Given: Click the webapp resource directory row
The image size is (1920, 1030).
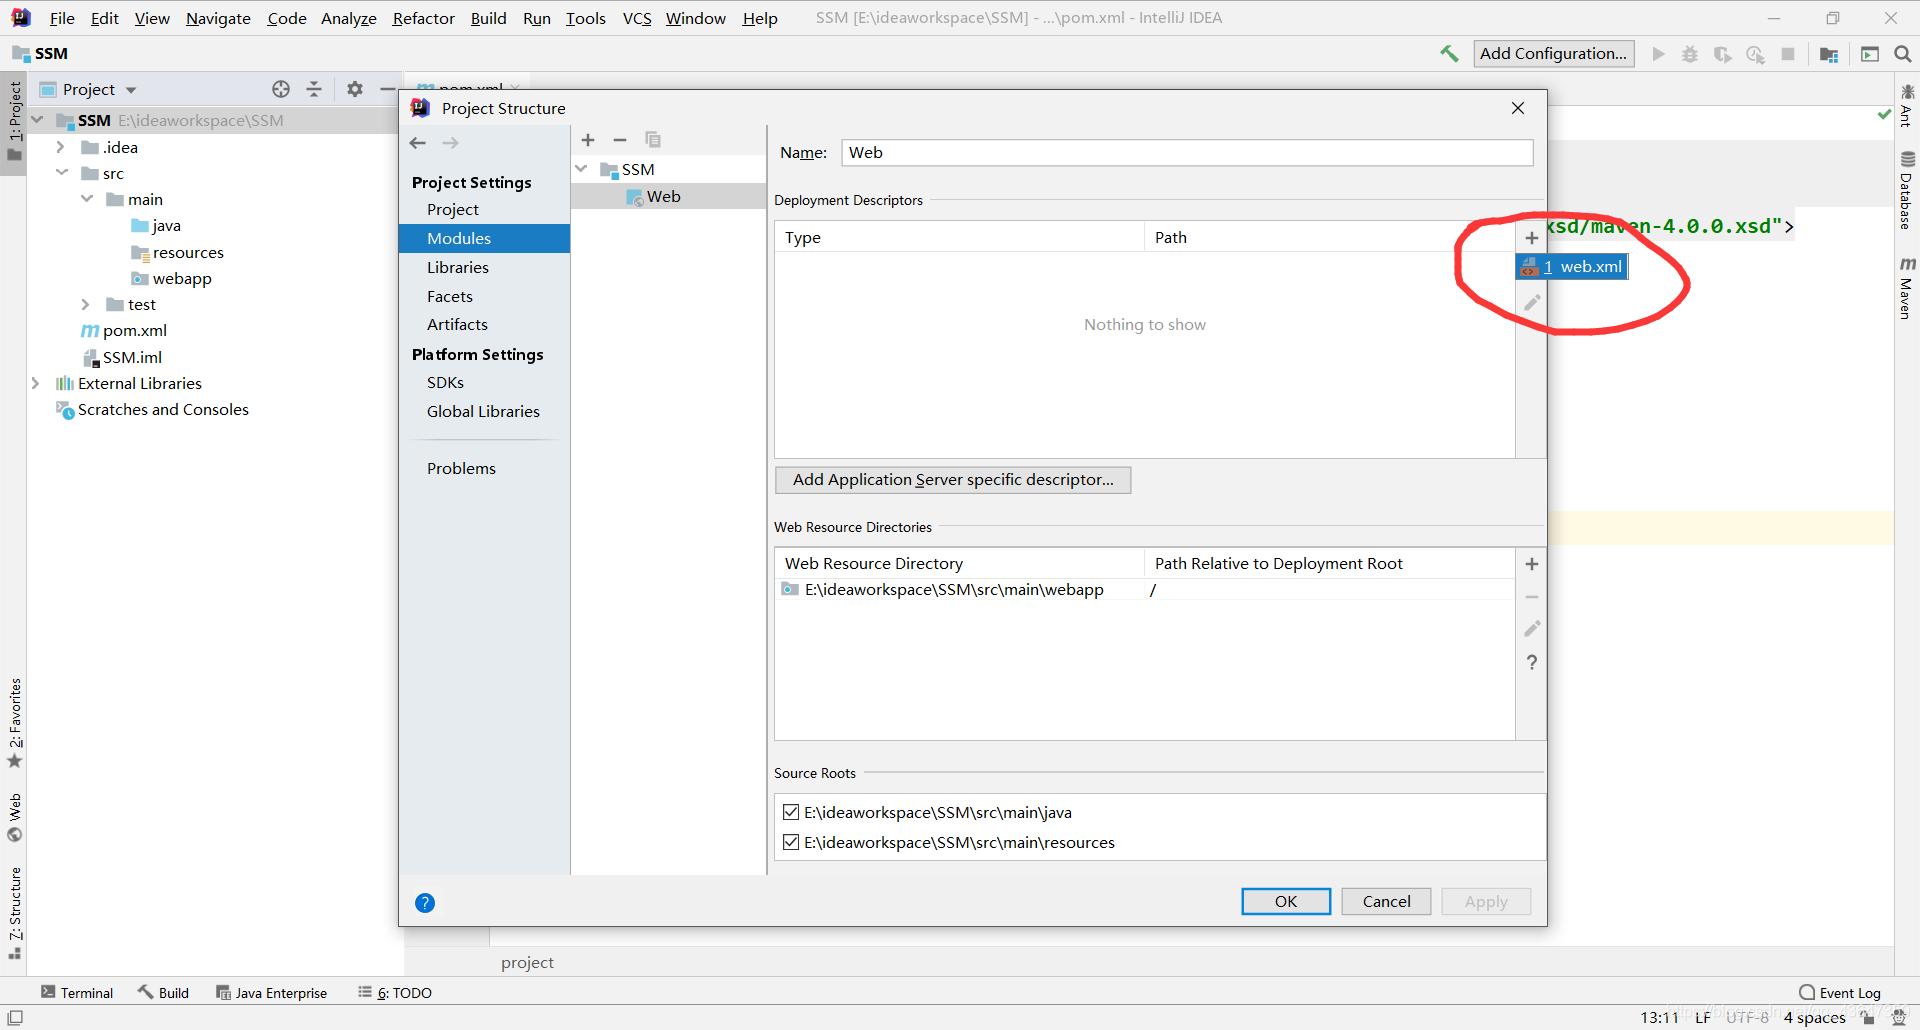Looking at the screenshot, I should 1144,589.
